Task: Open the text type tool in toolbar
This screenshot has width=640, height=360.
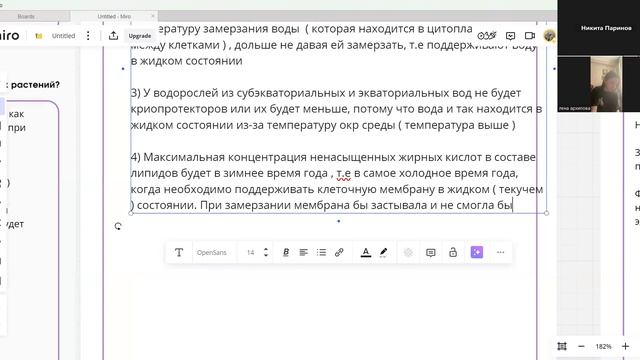Action: coord(179,253)
